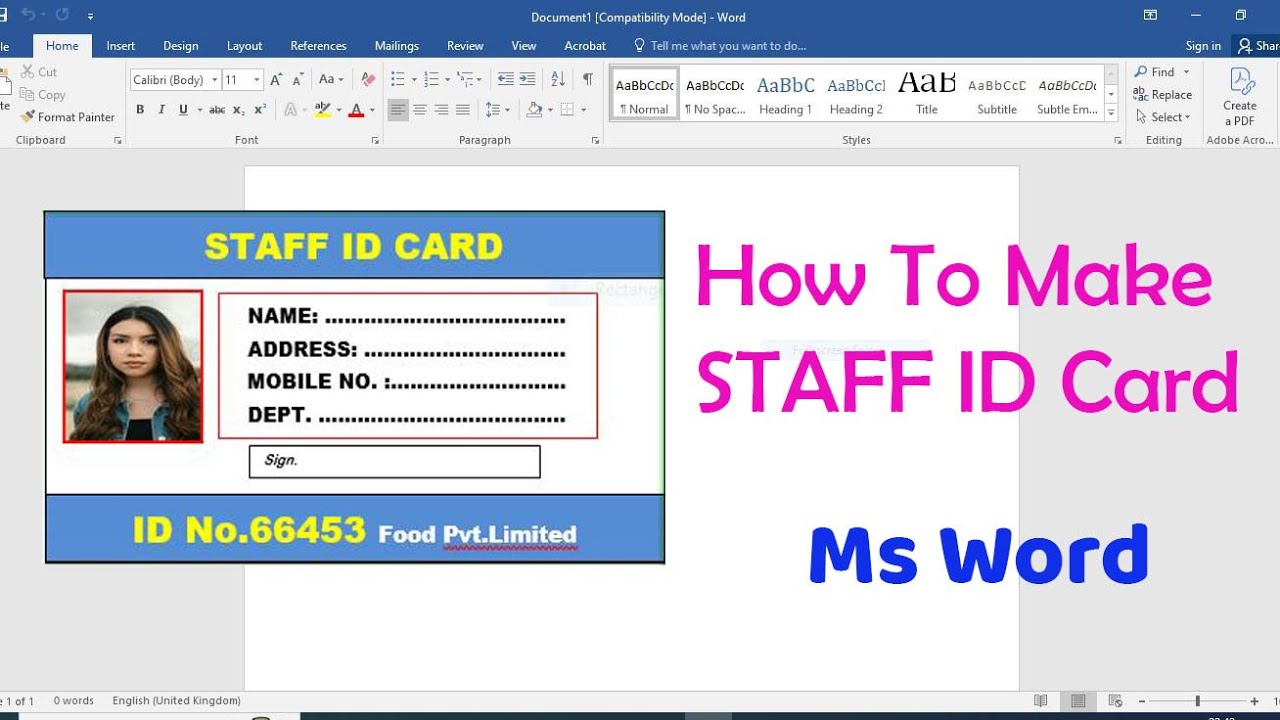Click zoom out minus button

(x=1143, y=702)
